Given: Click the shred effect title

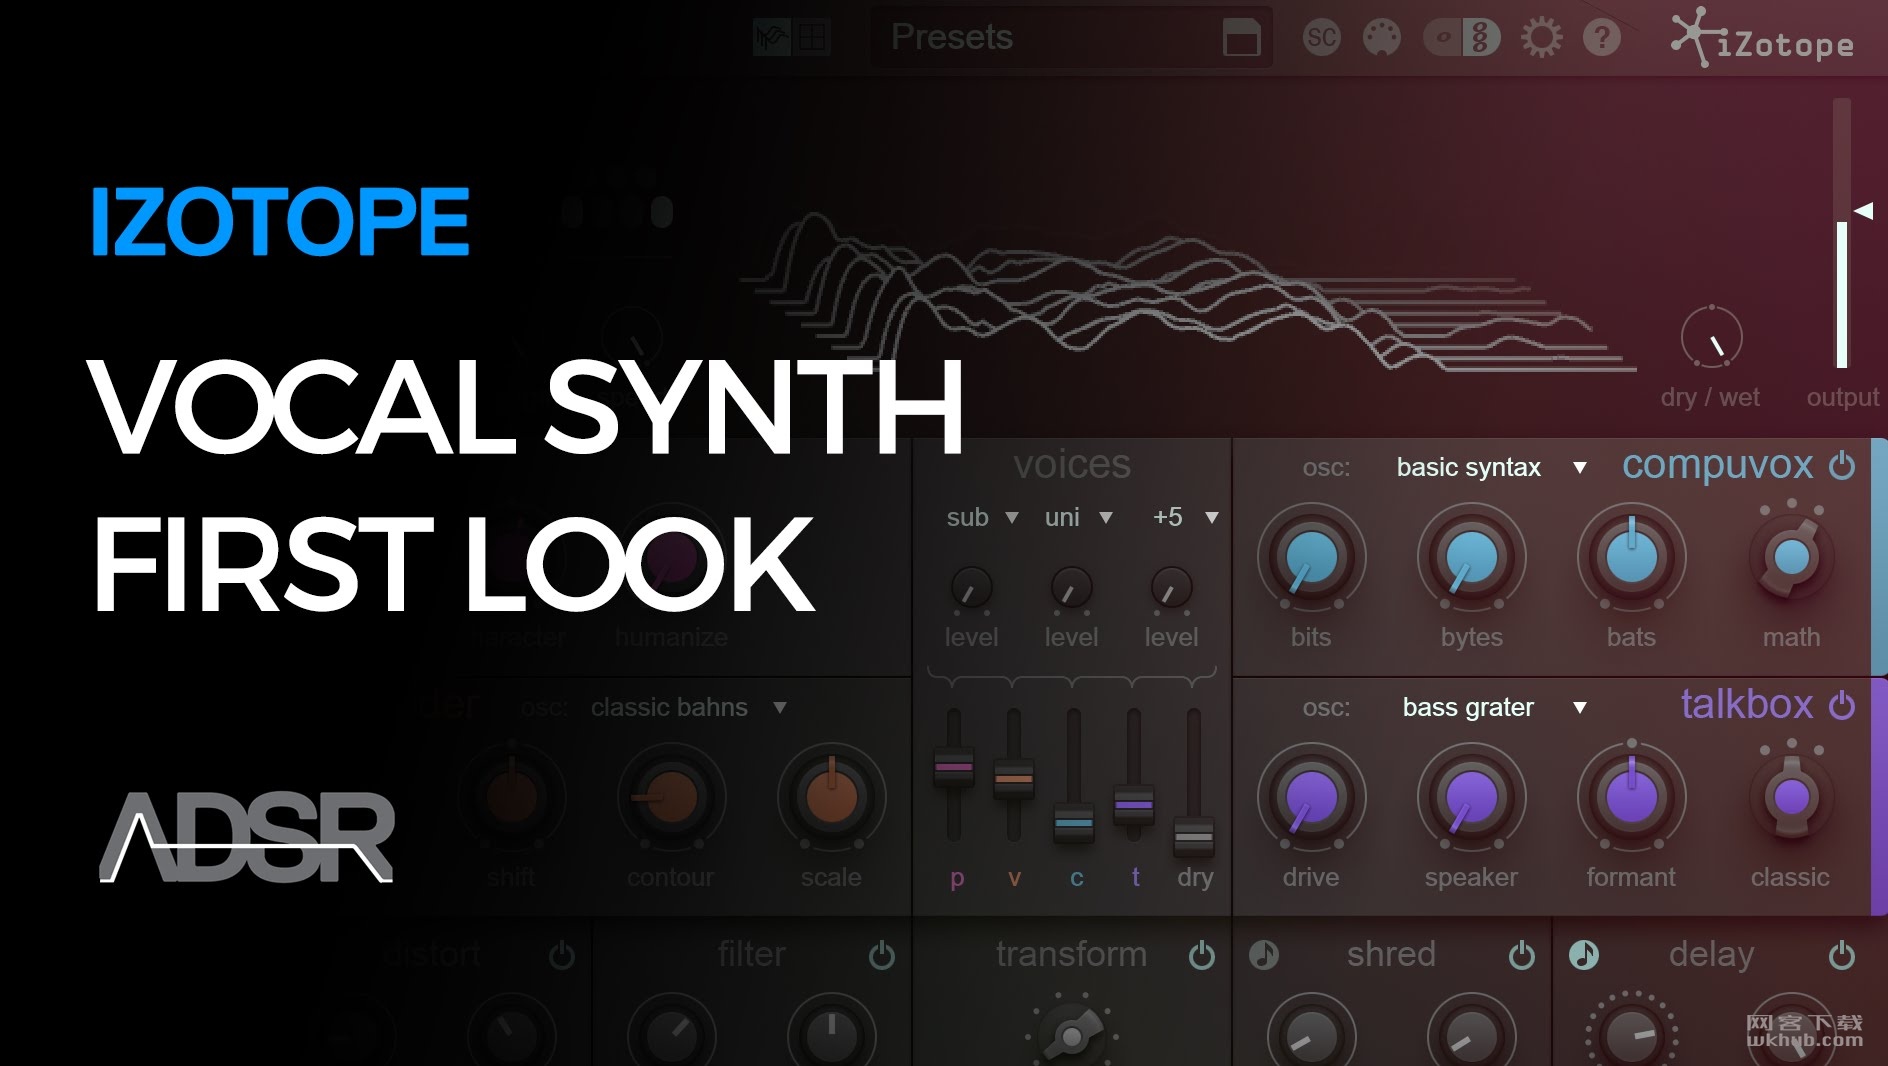Looking at the screenshot, I should [x=1391, y=954].
